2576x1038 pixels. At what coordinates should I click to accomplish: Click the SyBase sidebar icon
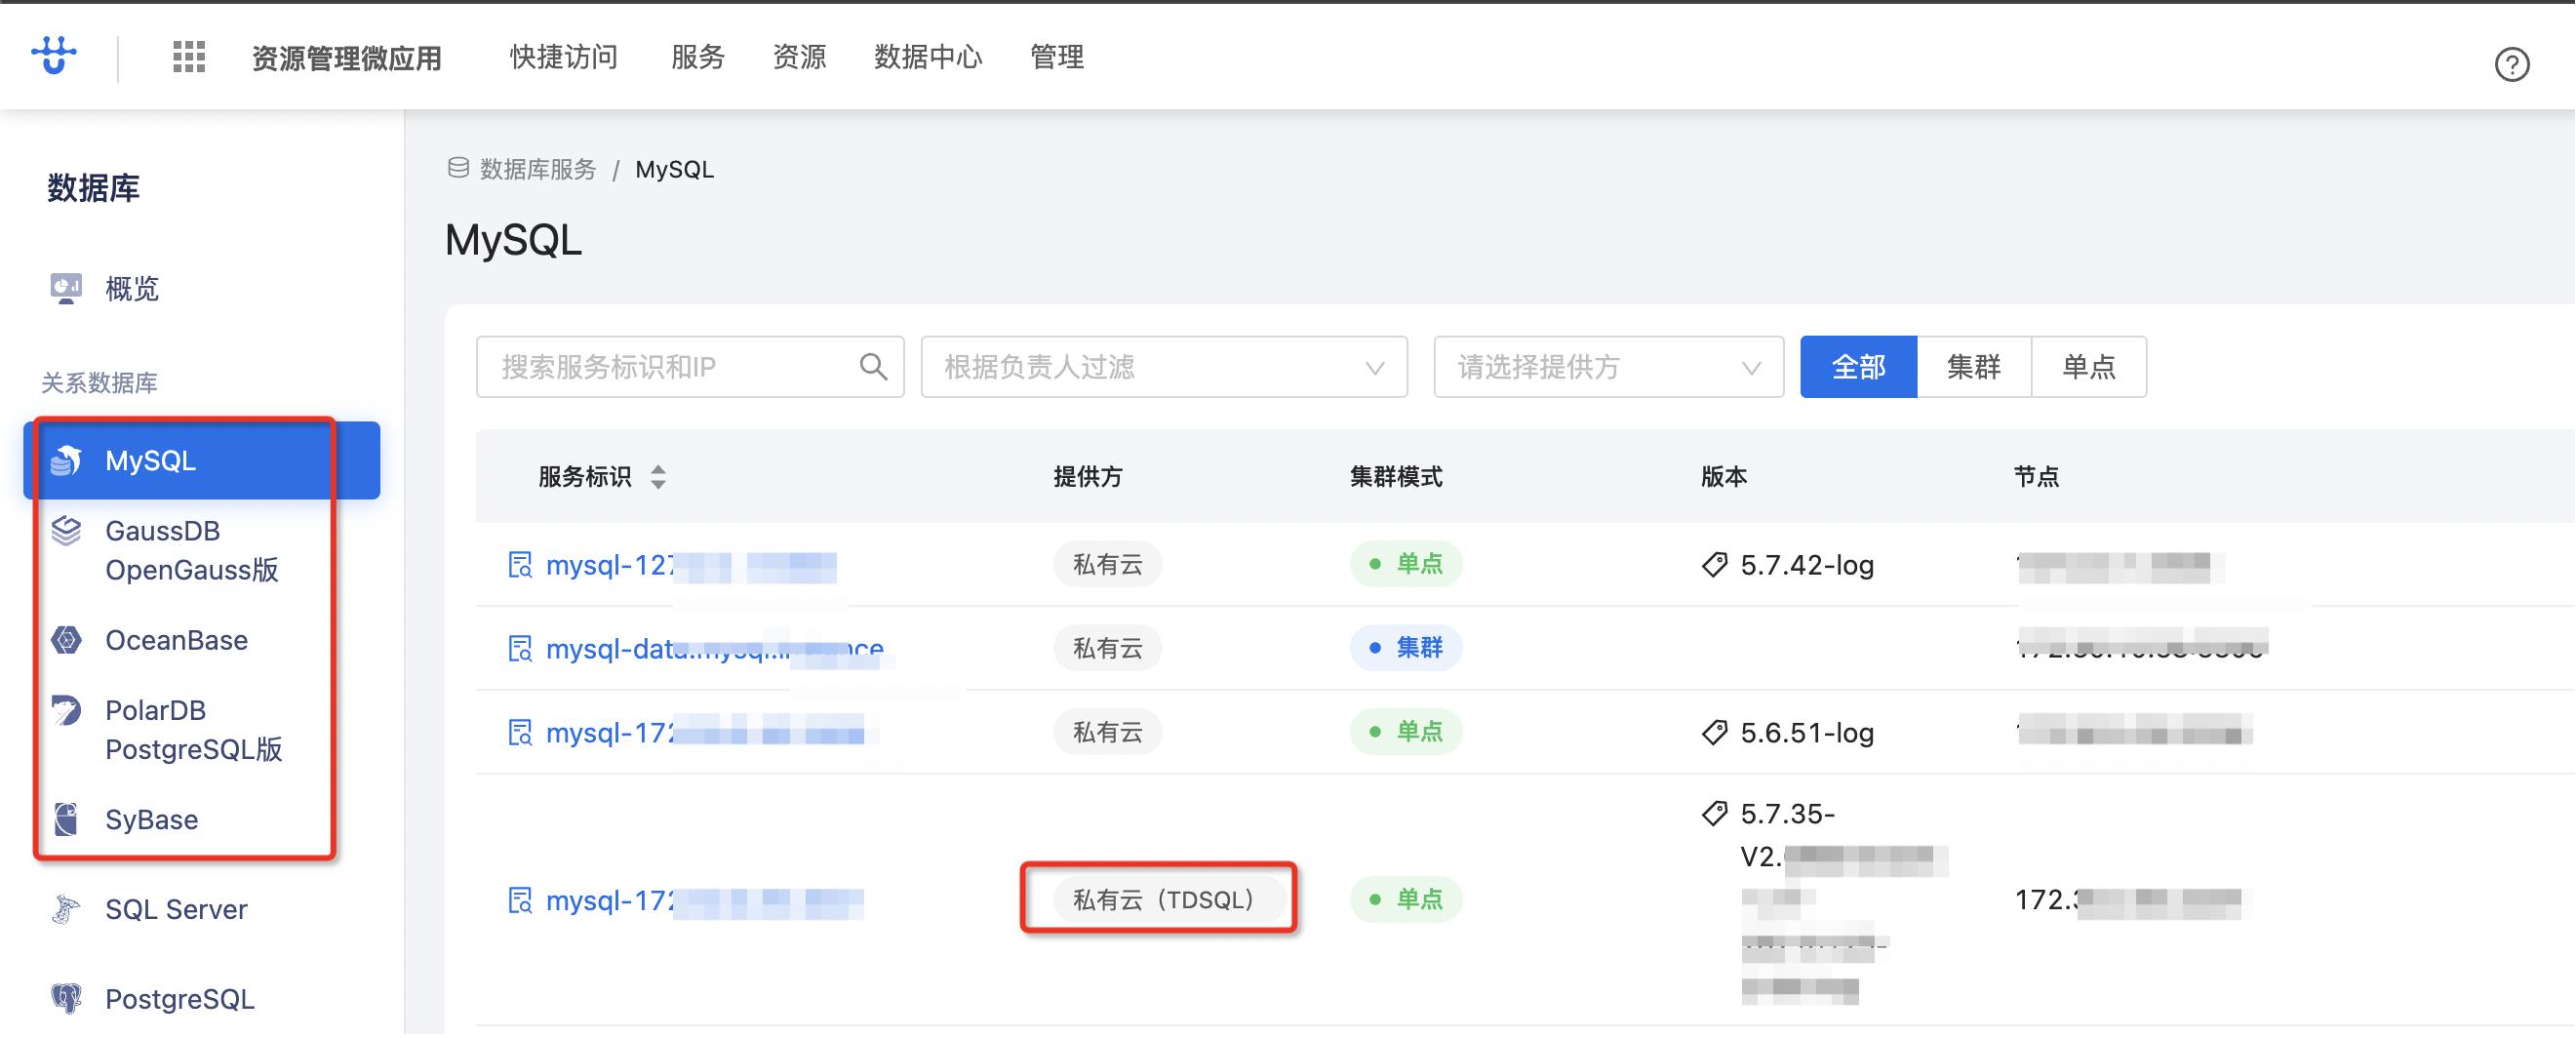point(67,819)
